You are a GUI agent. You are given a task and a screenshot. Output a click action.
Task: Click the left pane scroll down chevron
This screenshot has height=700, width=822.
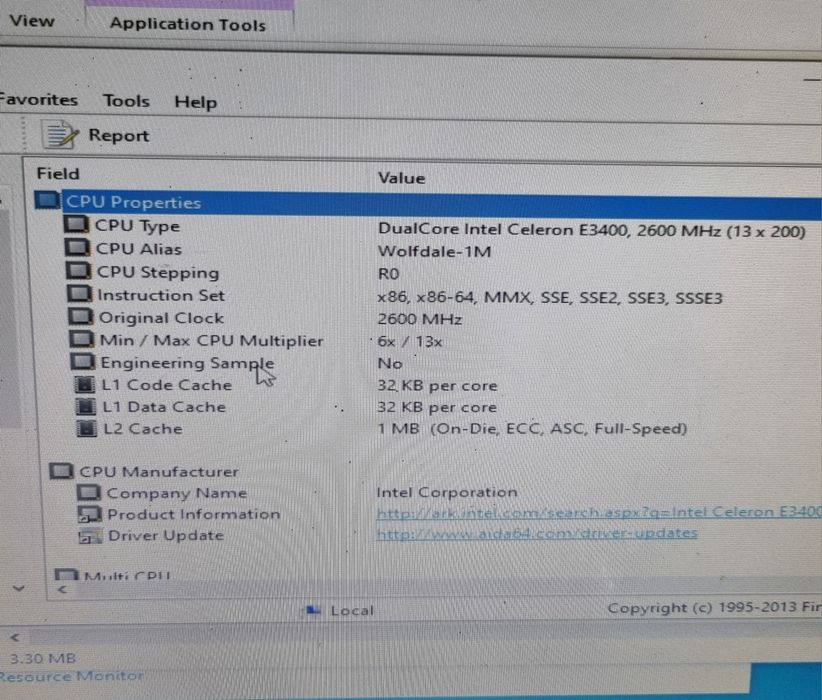[x=19, y=588]
